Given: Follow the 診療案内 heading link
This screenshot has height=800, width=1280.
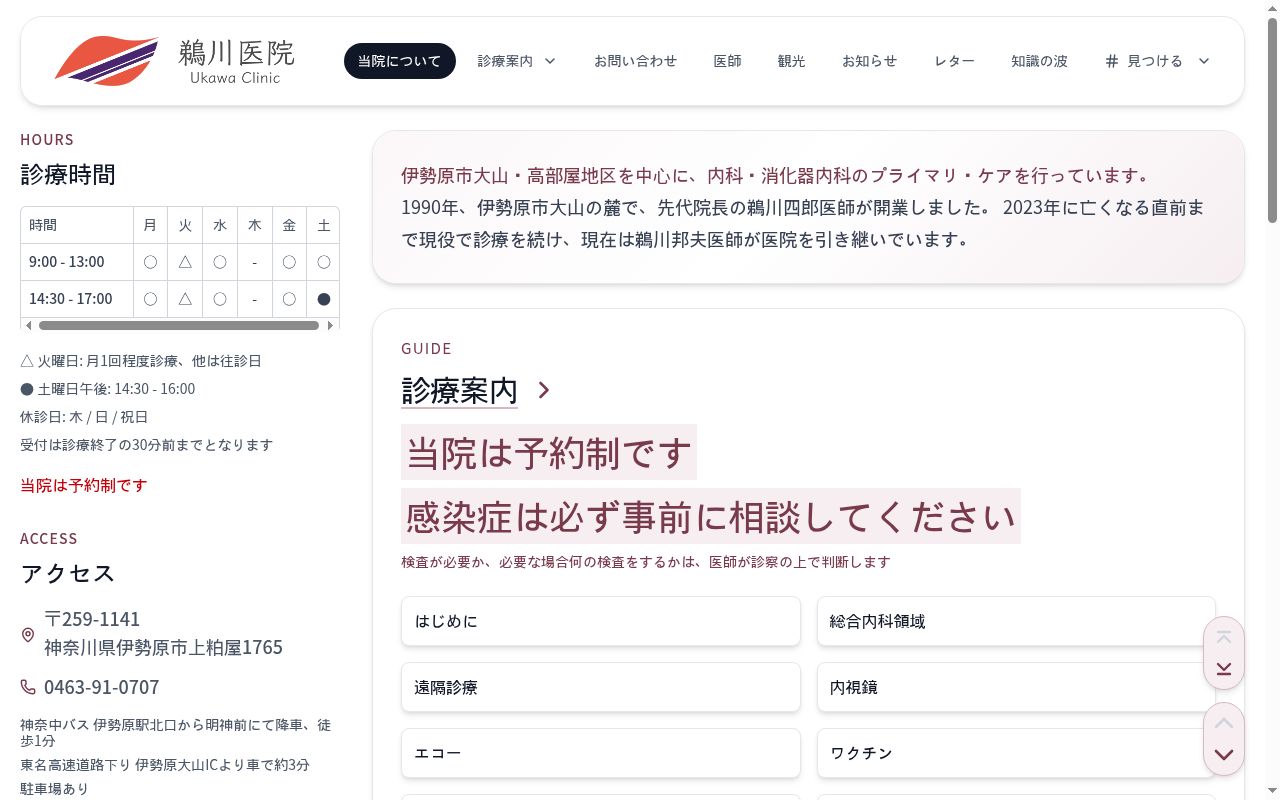Looking at the screenshot, I should 460,390.
